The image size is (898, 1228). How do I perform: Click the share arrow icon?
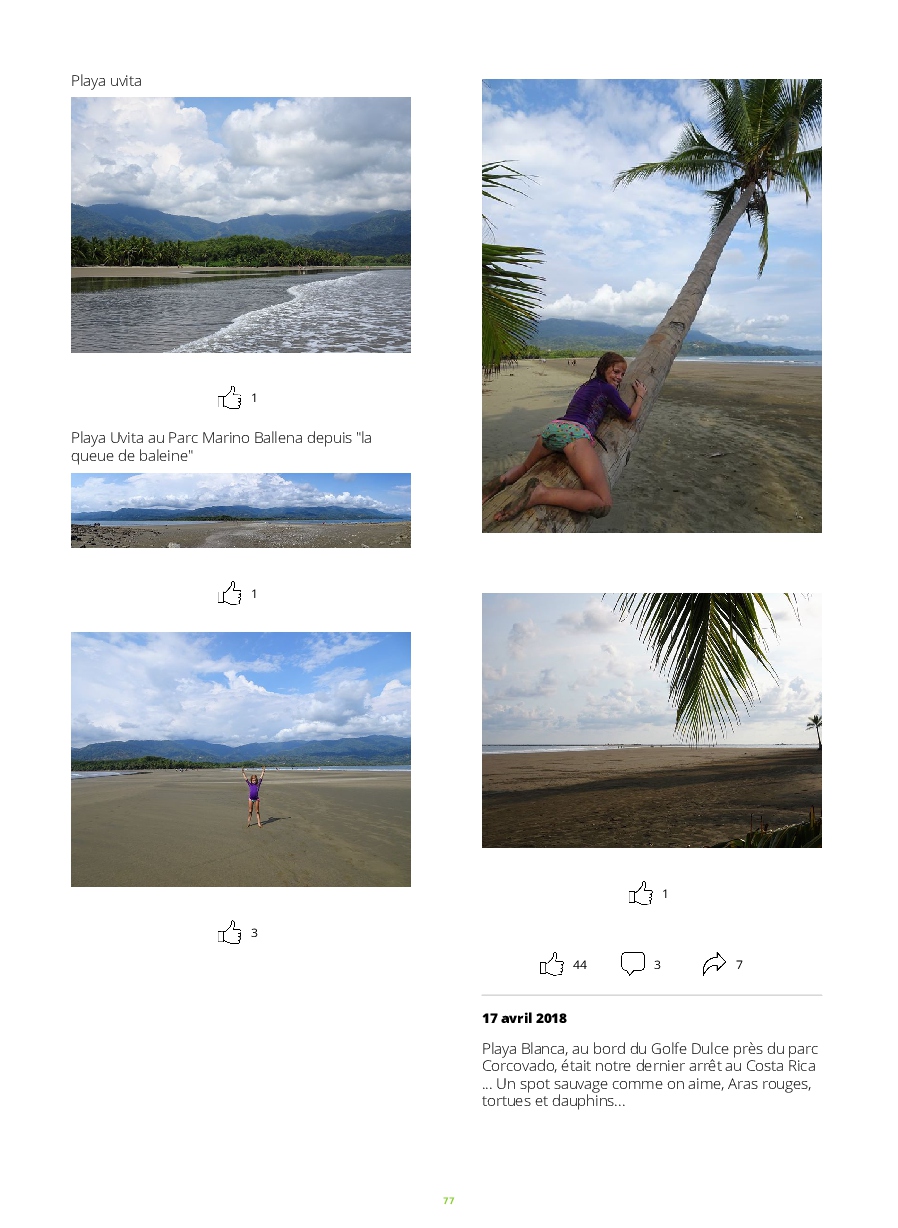(x=714, y=965)
